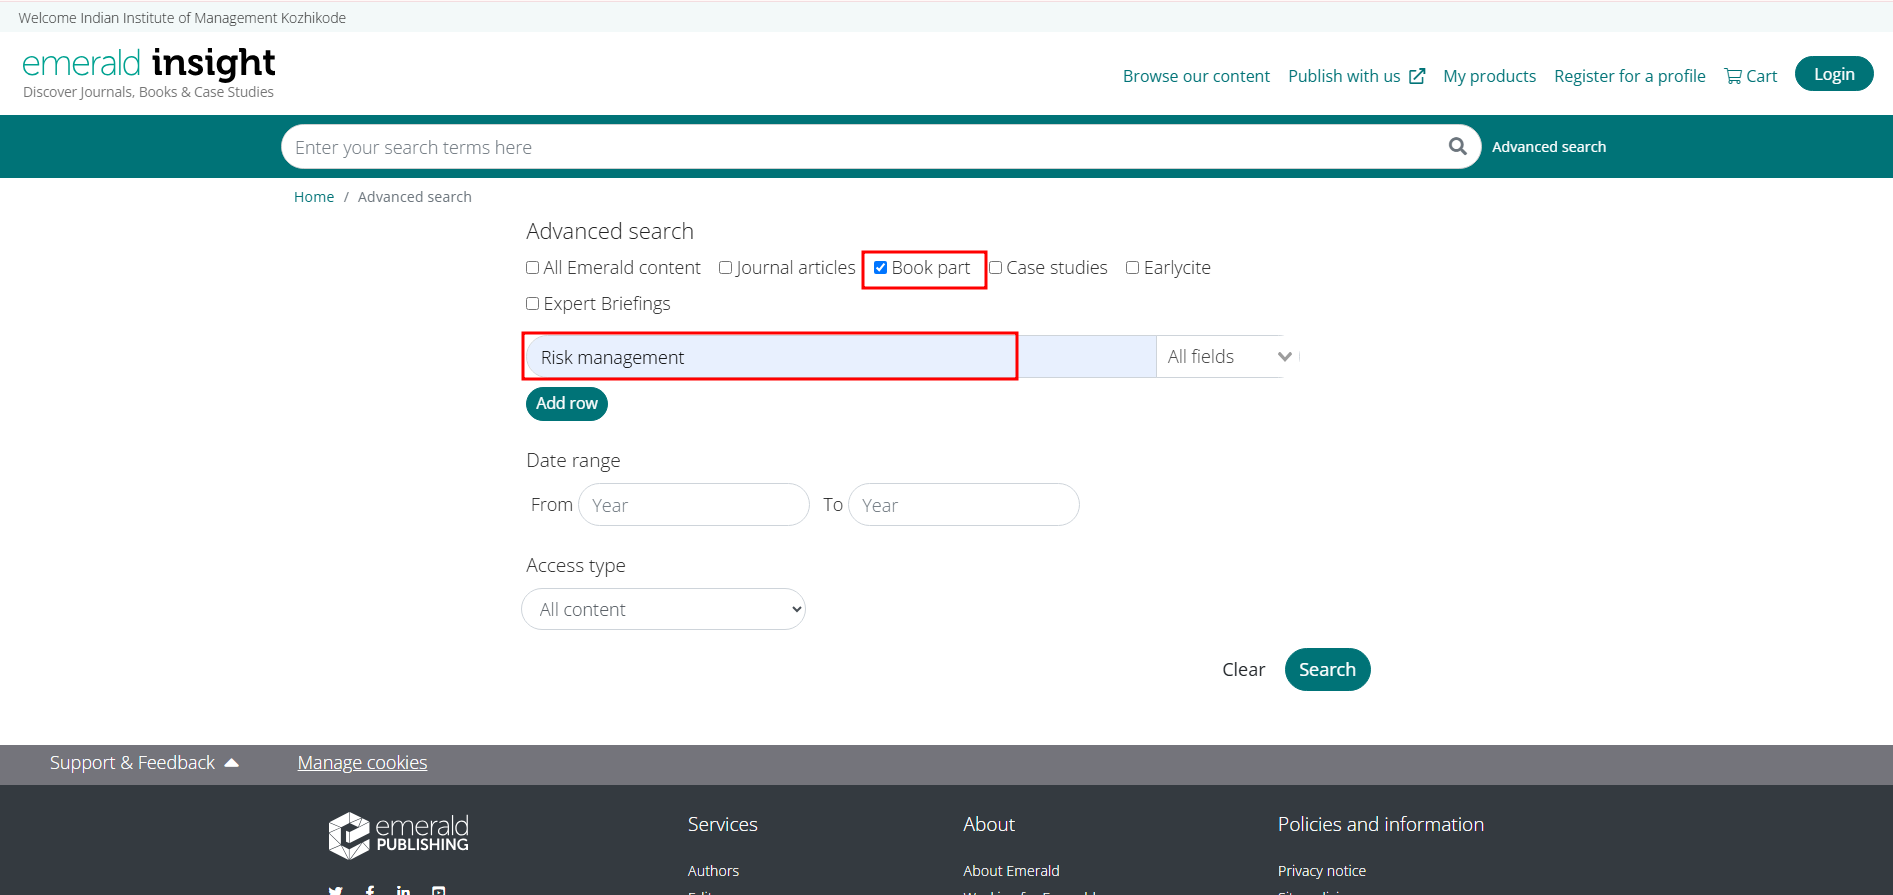
Task: Uncheck the Book part checkbox
Action: point(881,268)
